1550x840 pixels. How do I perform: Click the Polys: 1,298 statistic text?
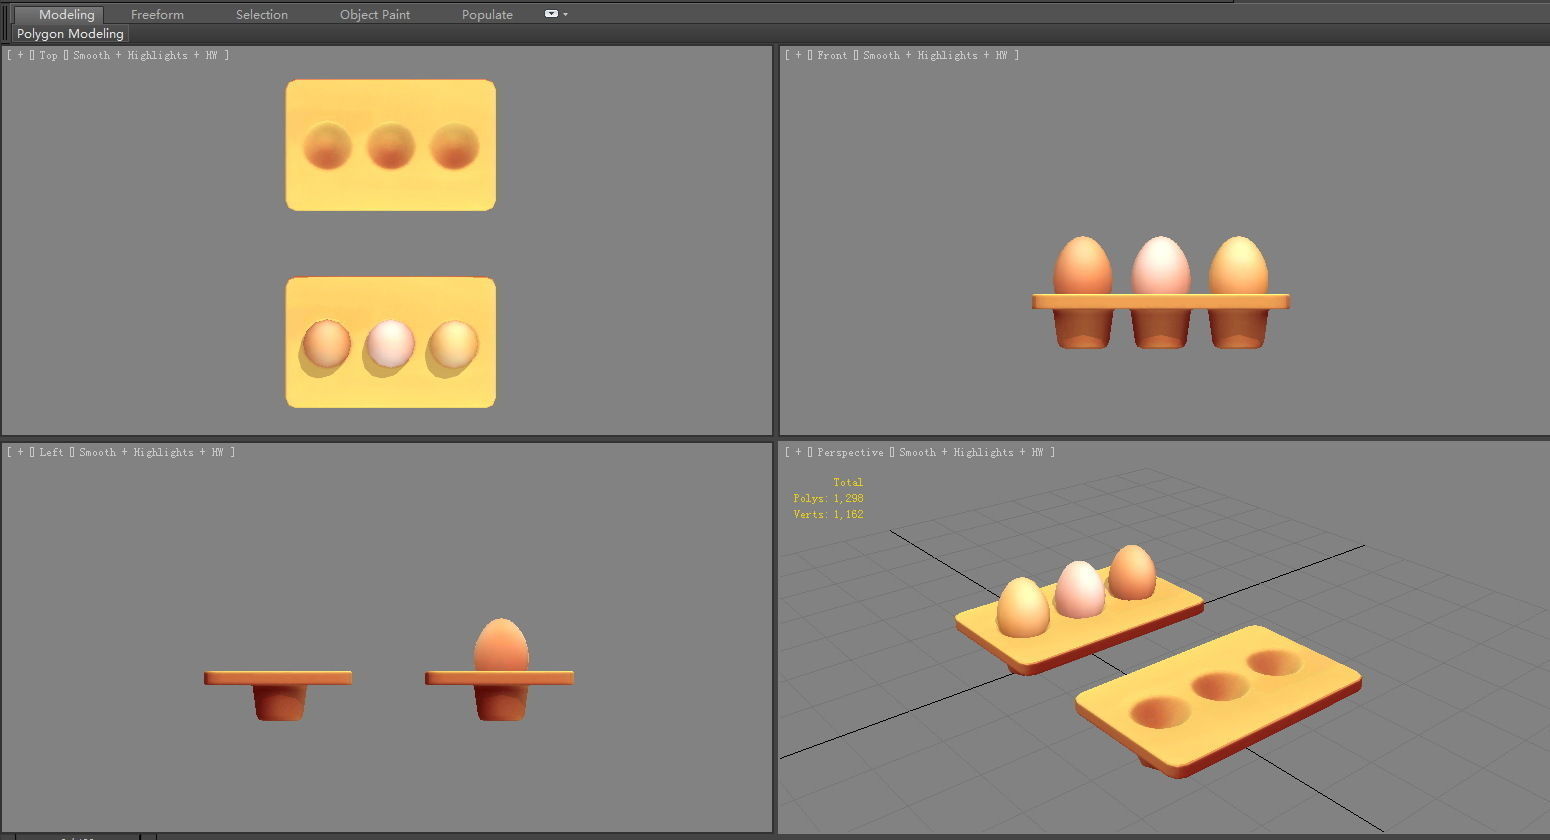click(828, 498)
